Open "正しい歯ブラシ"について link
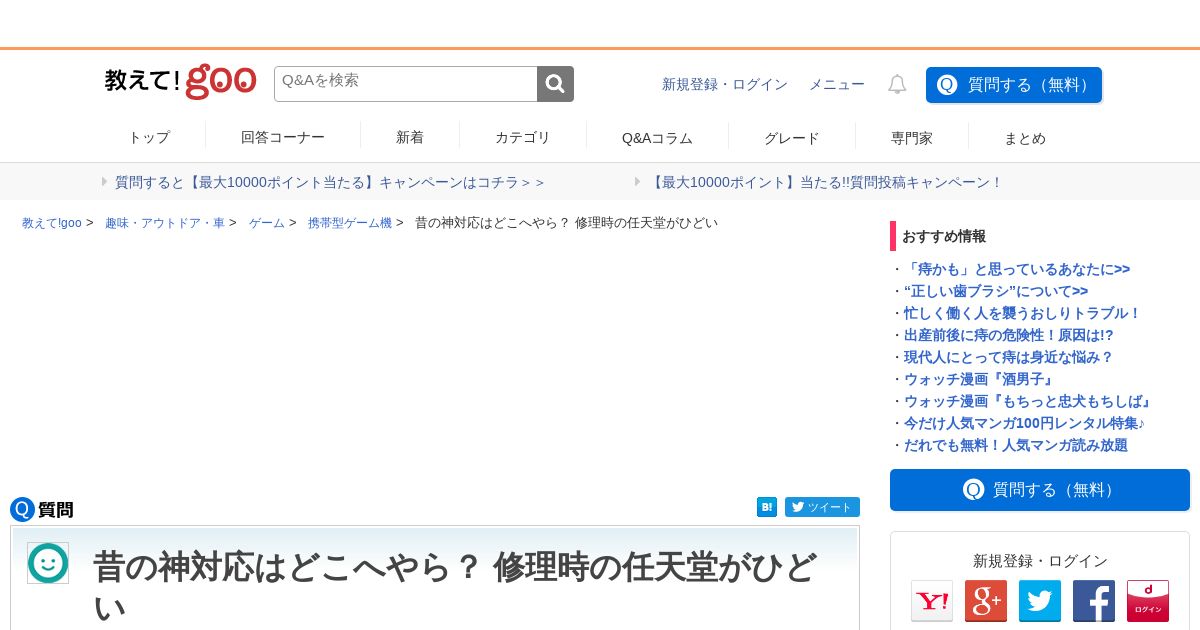 tap(996, 291)
